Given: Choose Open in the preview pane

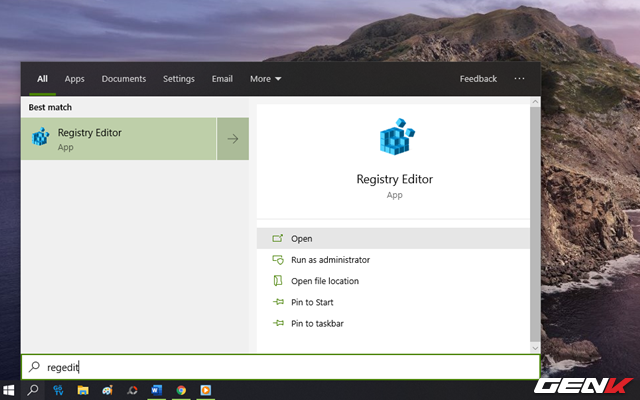Looking at the screenshot, I should tap(393, 238).
